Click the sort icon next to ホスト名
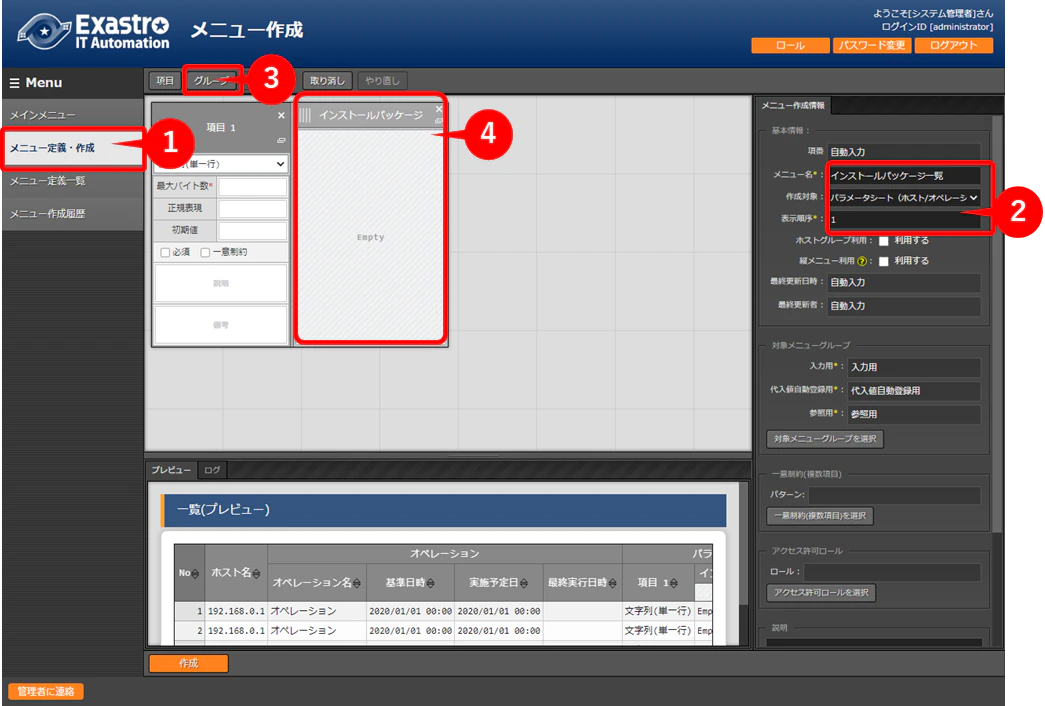The image size is (1045, 706). coord(257,573)
